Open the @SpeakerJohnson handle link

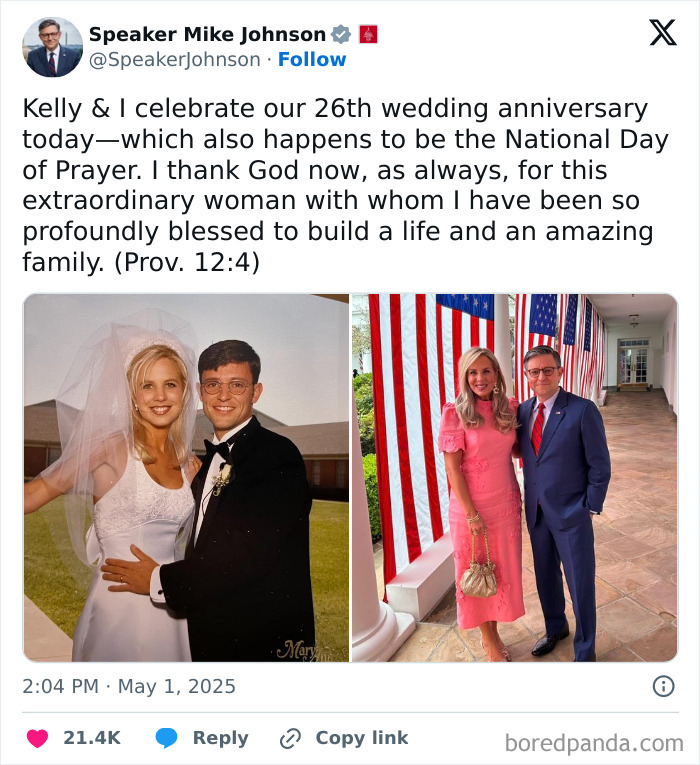pyautogui.click(x=175, y=60)
